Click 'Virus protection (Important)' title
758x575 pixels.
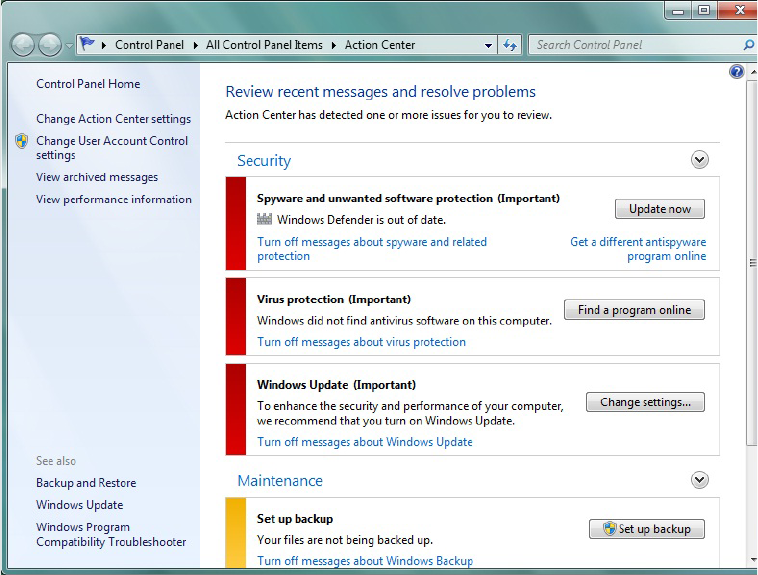tap(334, 299)
